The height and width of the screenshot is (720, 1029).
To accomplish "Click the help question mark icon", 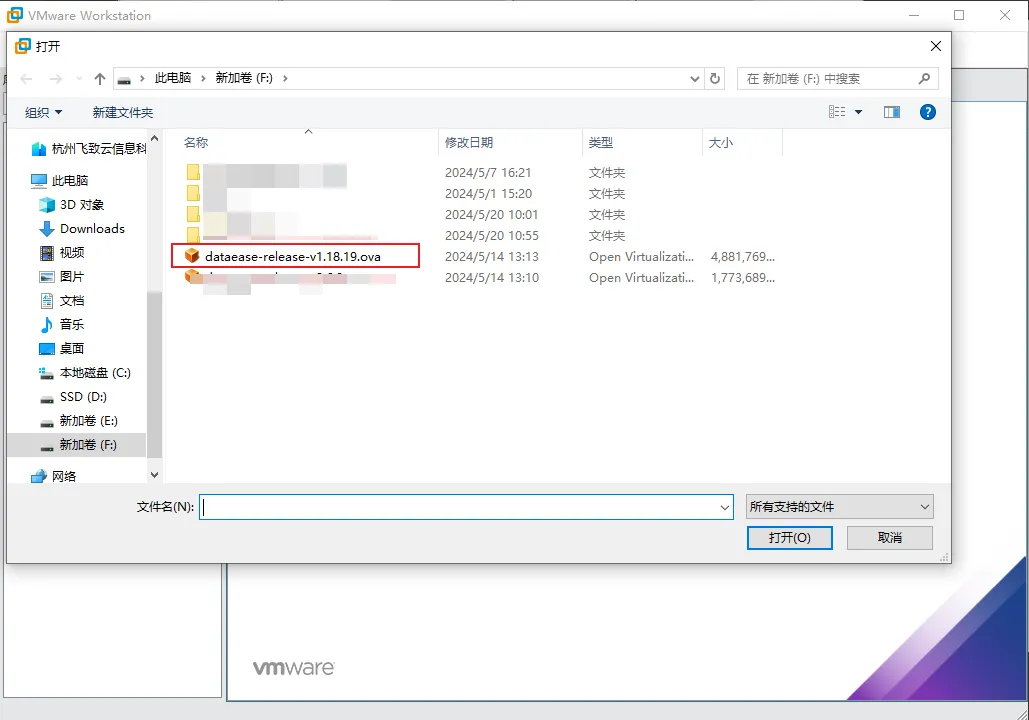I will [927, 112].
